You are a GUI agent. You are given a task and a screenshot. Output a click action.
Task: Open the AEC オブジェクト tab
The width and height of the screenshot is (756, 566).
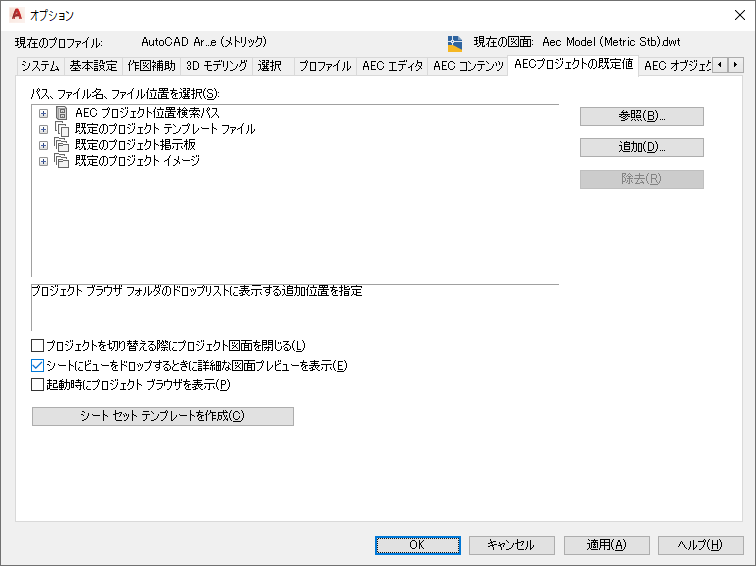pos(677,66)
